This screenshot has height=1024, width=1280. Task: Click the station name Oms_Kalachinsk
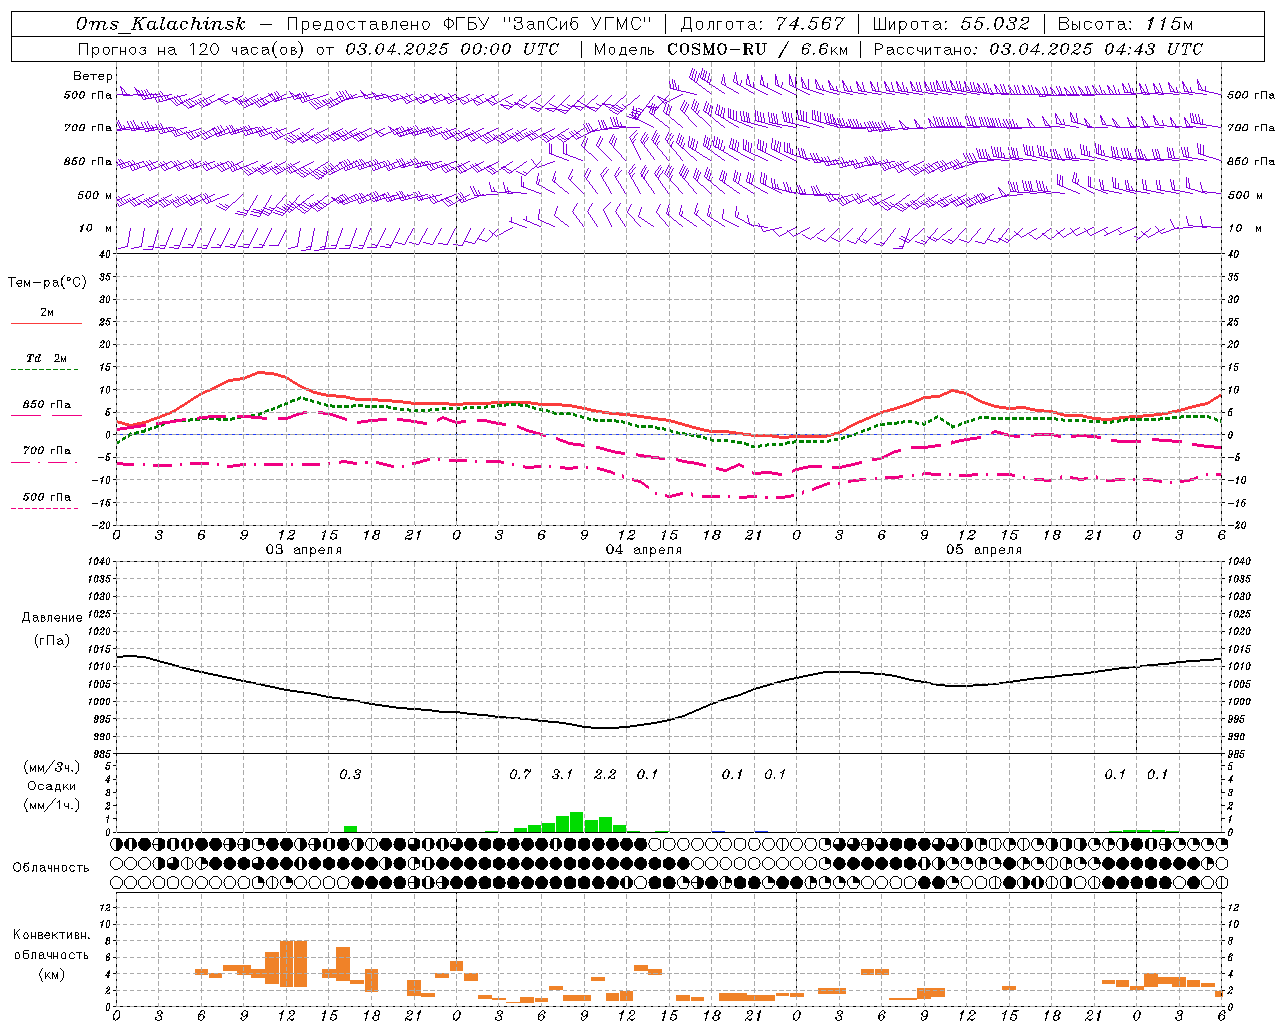(161, 24)
